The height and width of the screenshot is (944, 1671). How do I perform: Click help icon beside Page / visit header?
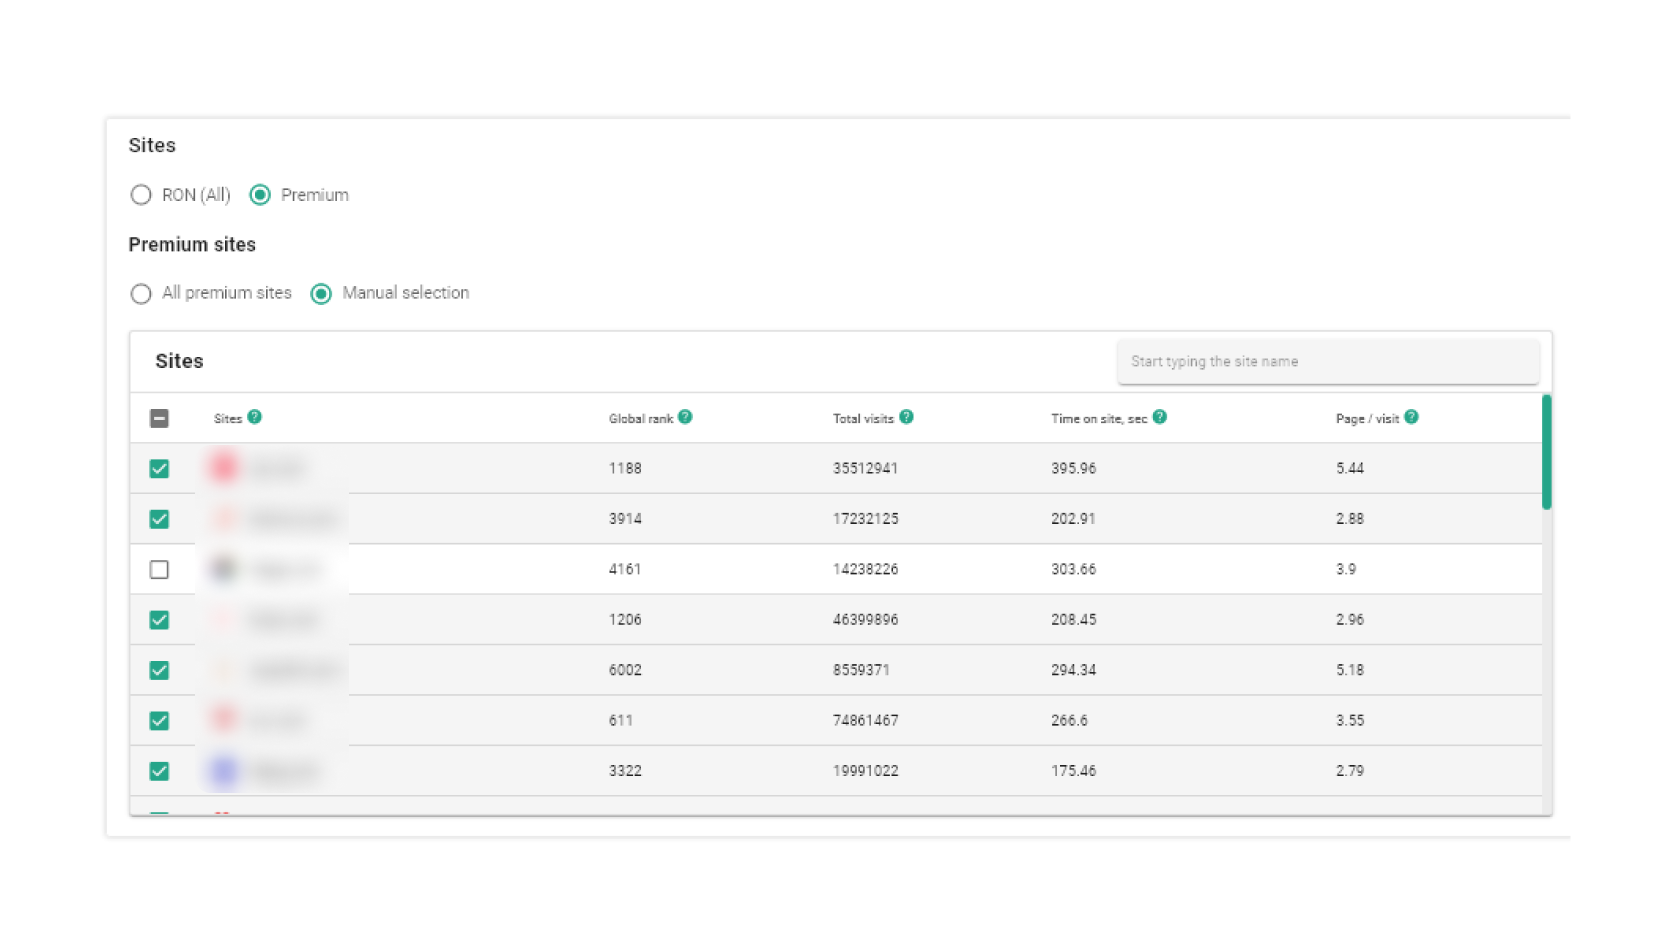tap(1411, 417)
